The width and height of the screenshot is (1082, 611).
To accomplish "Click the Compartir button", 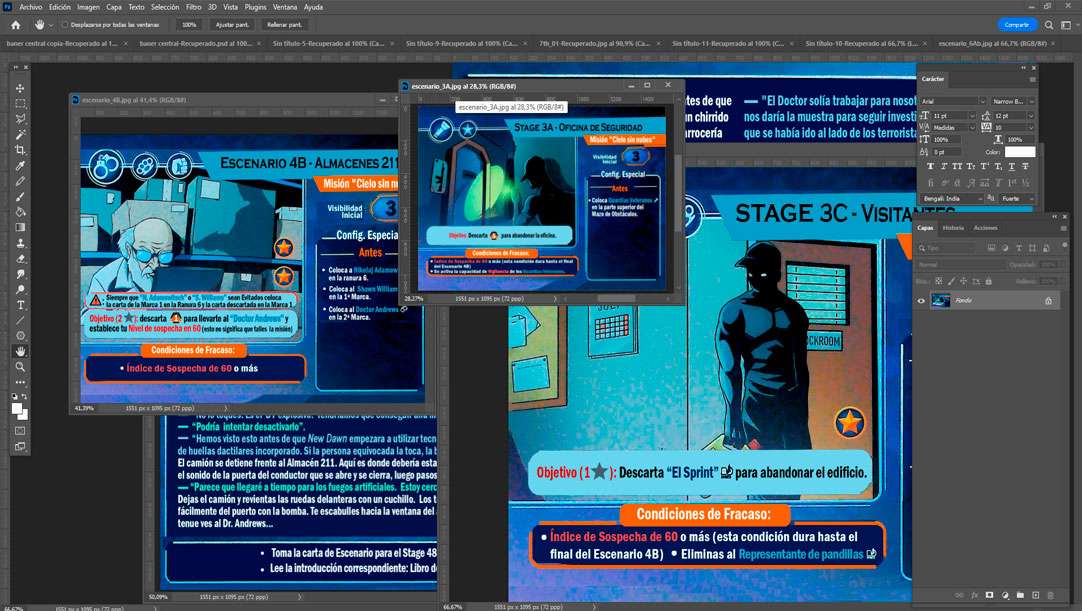I will coord(1016,25).
